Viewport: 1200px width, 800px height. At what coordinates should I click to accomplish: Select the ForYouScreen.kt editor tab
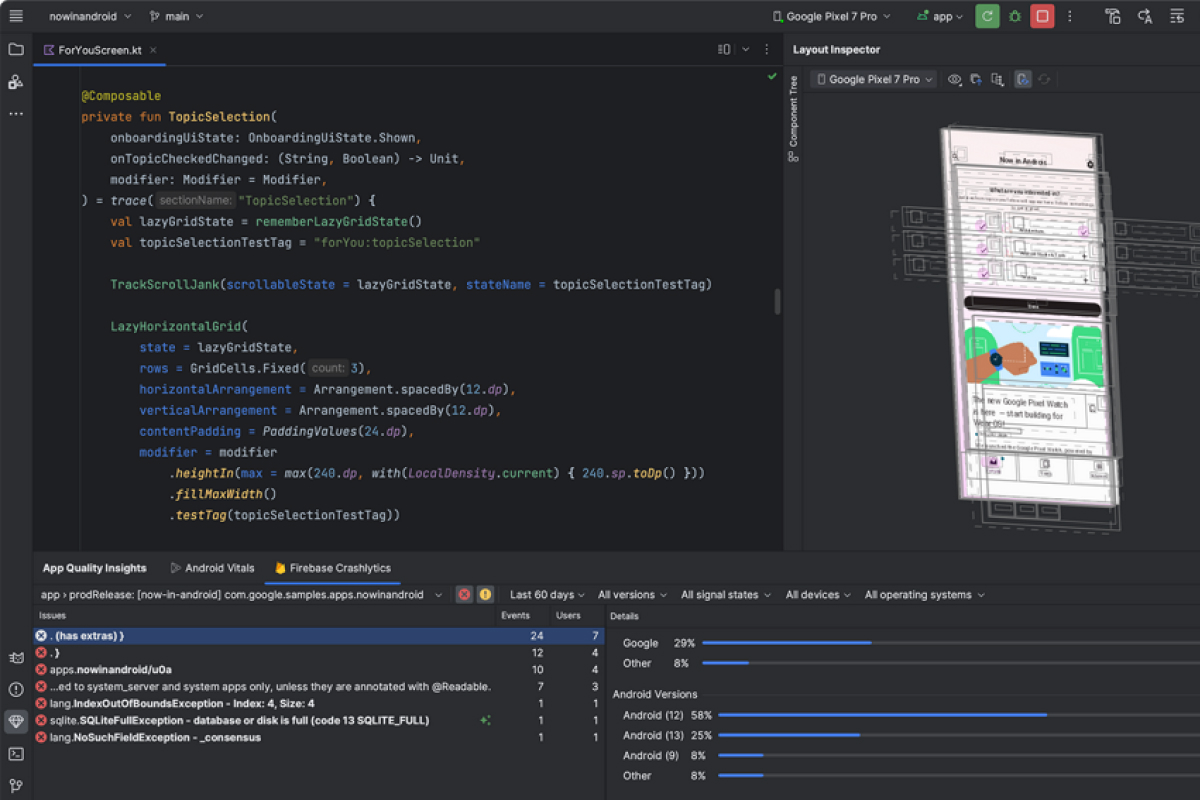(98, 49)
